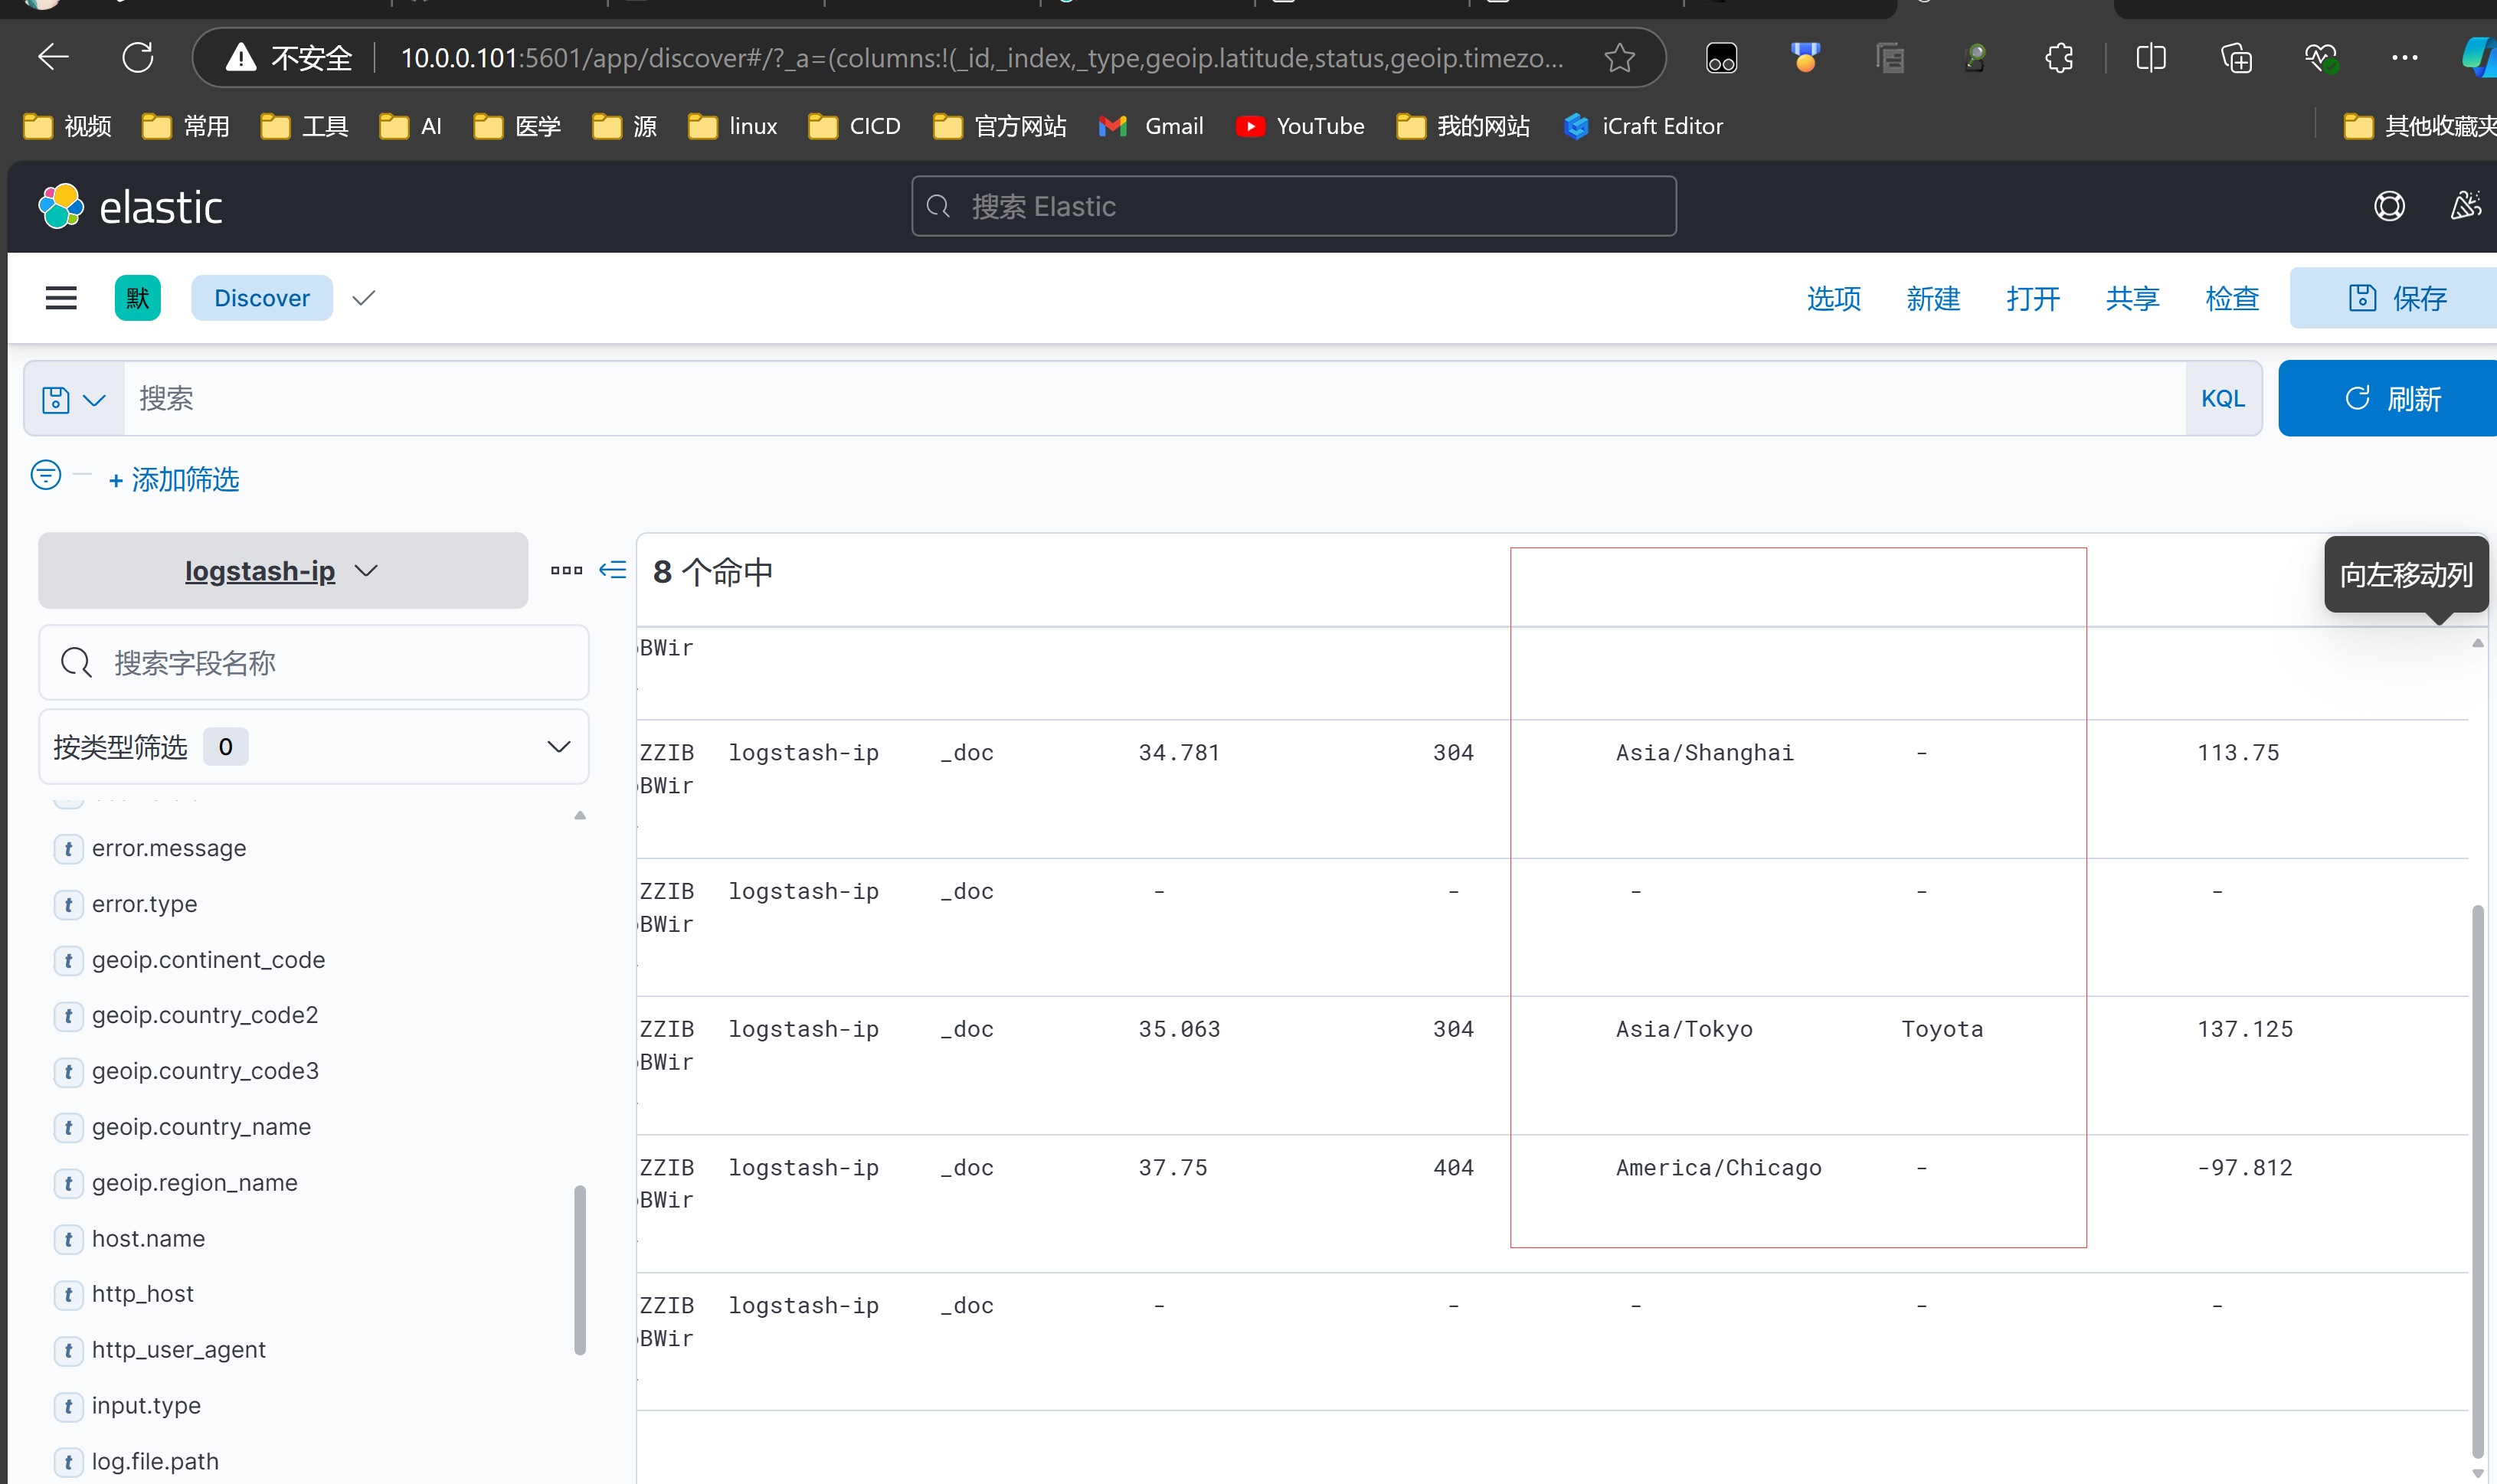Click the America/Chicago timezone cell

1718,1168
